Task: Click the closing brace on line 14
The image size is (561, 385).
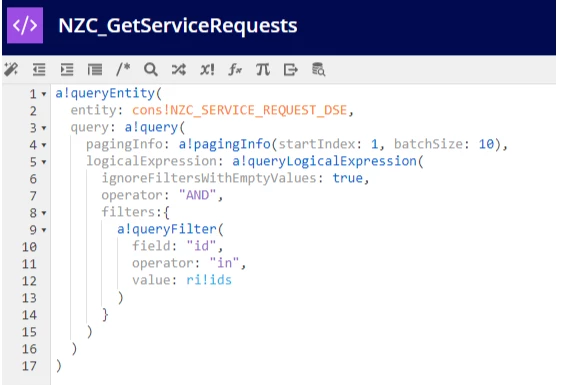Action: (x=105, y=315)
